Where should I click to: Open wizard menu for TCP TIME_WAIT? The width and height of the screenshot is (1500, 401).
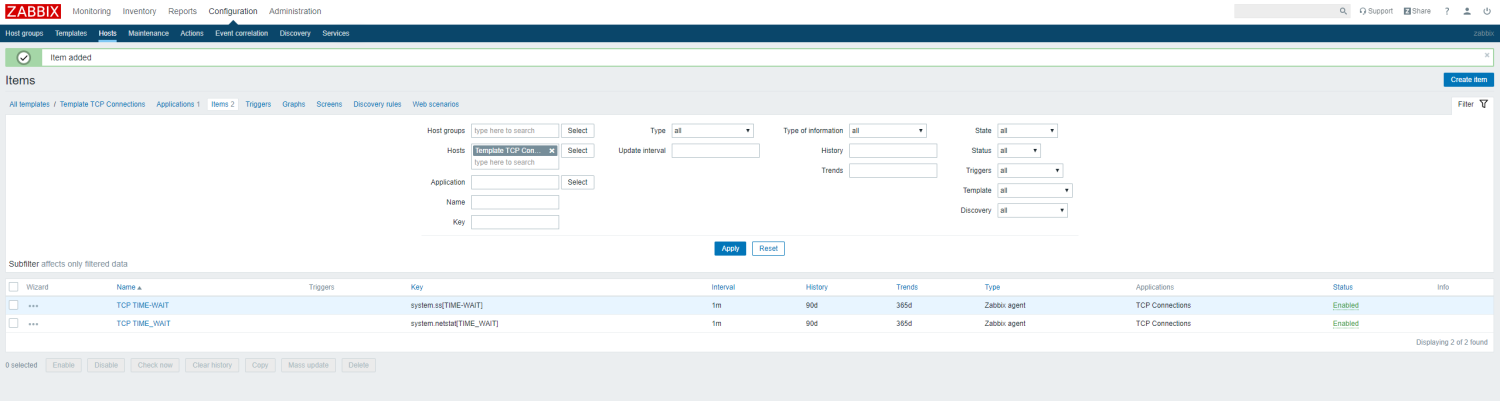click(x=34, y=324)
